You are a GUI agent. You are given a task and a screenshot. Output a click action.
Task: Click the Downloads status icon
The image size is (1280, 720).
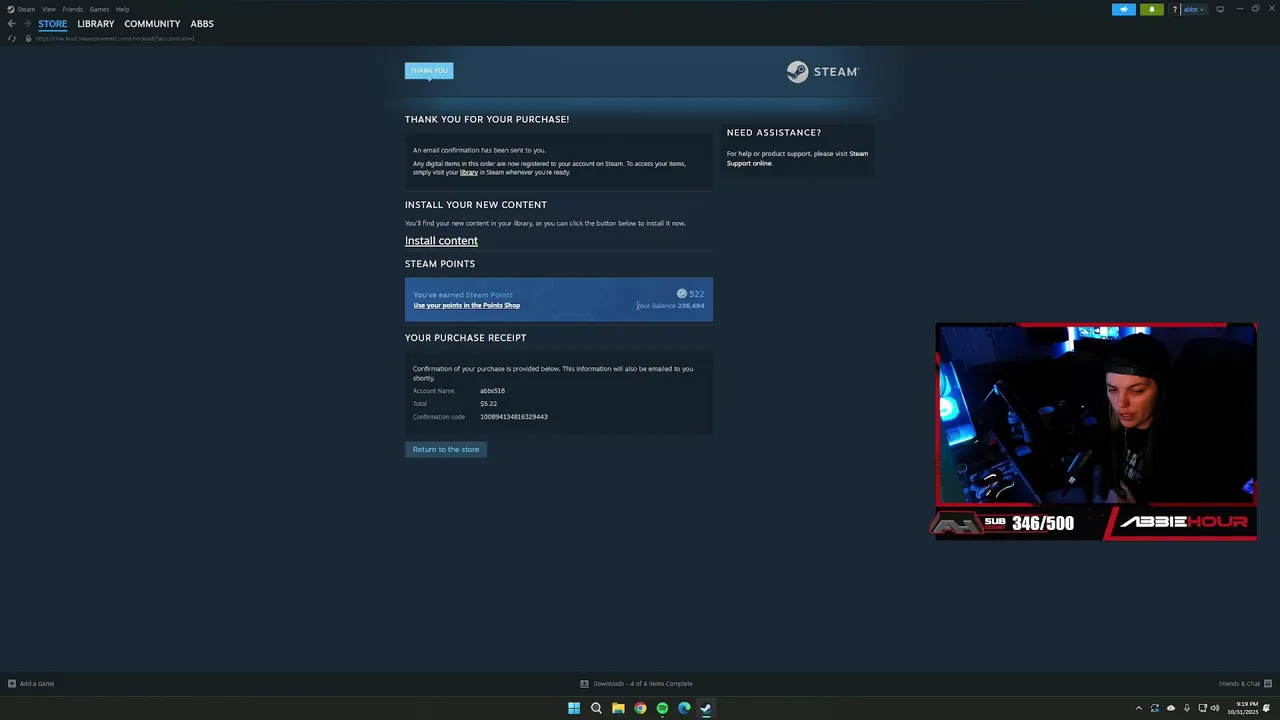pyautogui.click(x=584, y=684)
